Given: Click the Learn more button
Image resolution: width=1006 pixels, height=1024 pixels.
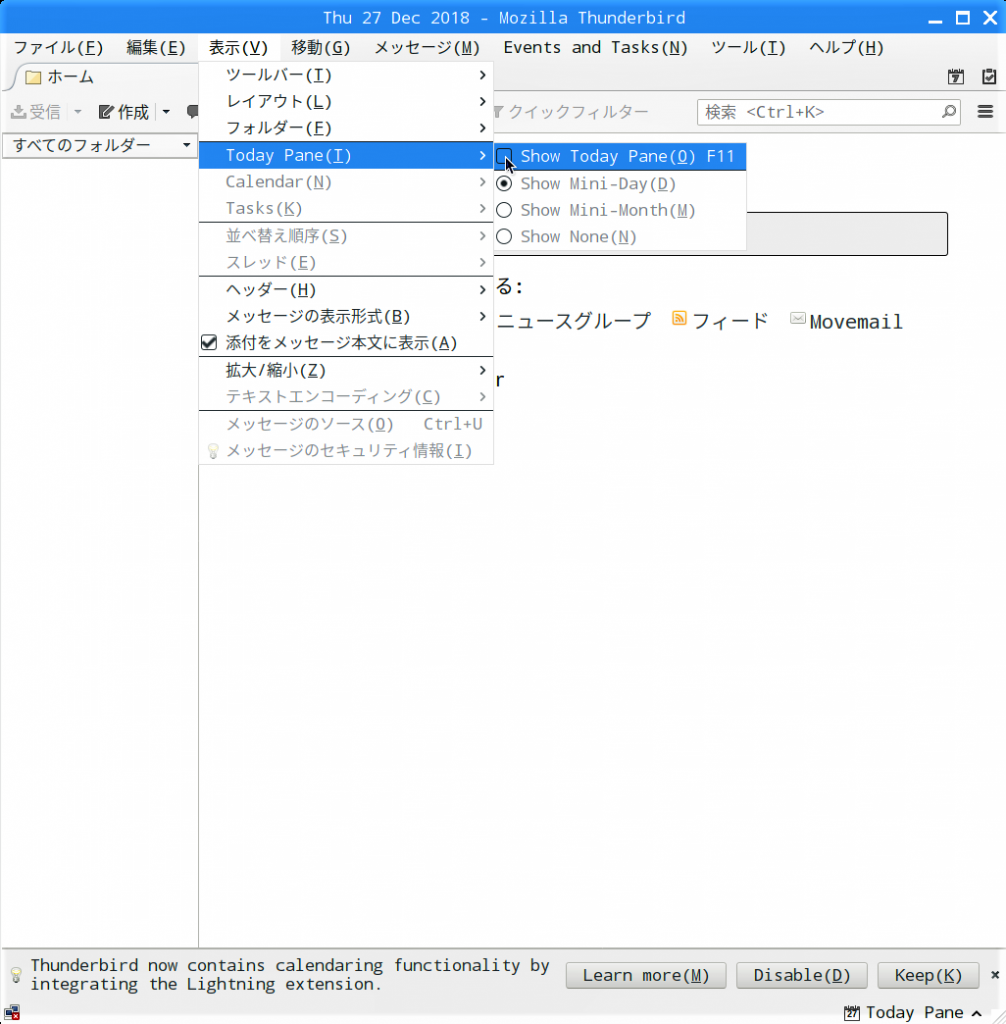Looking at the screenshot, I should click(x=645, y=975).
